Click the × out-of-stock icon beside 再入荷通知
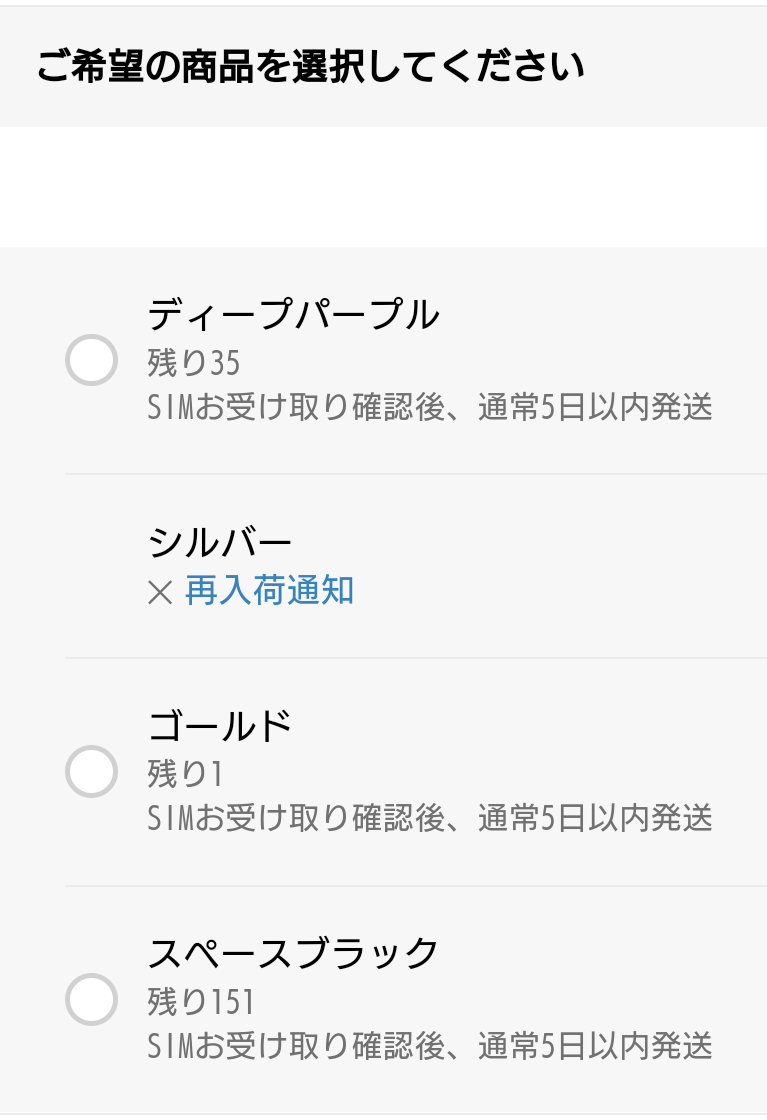 click(x=160, y=593)
